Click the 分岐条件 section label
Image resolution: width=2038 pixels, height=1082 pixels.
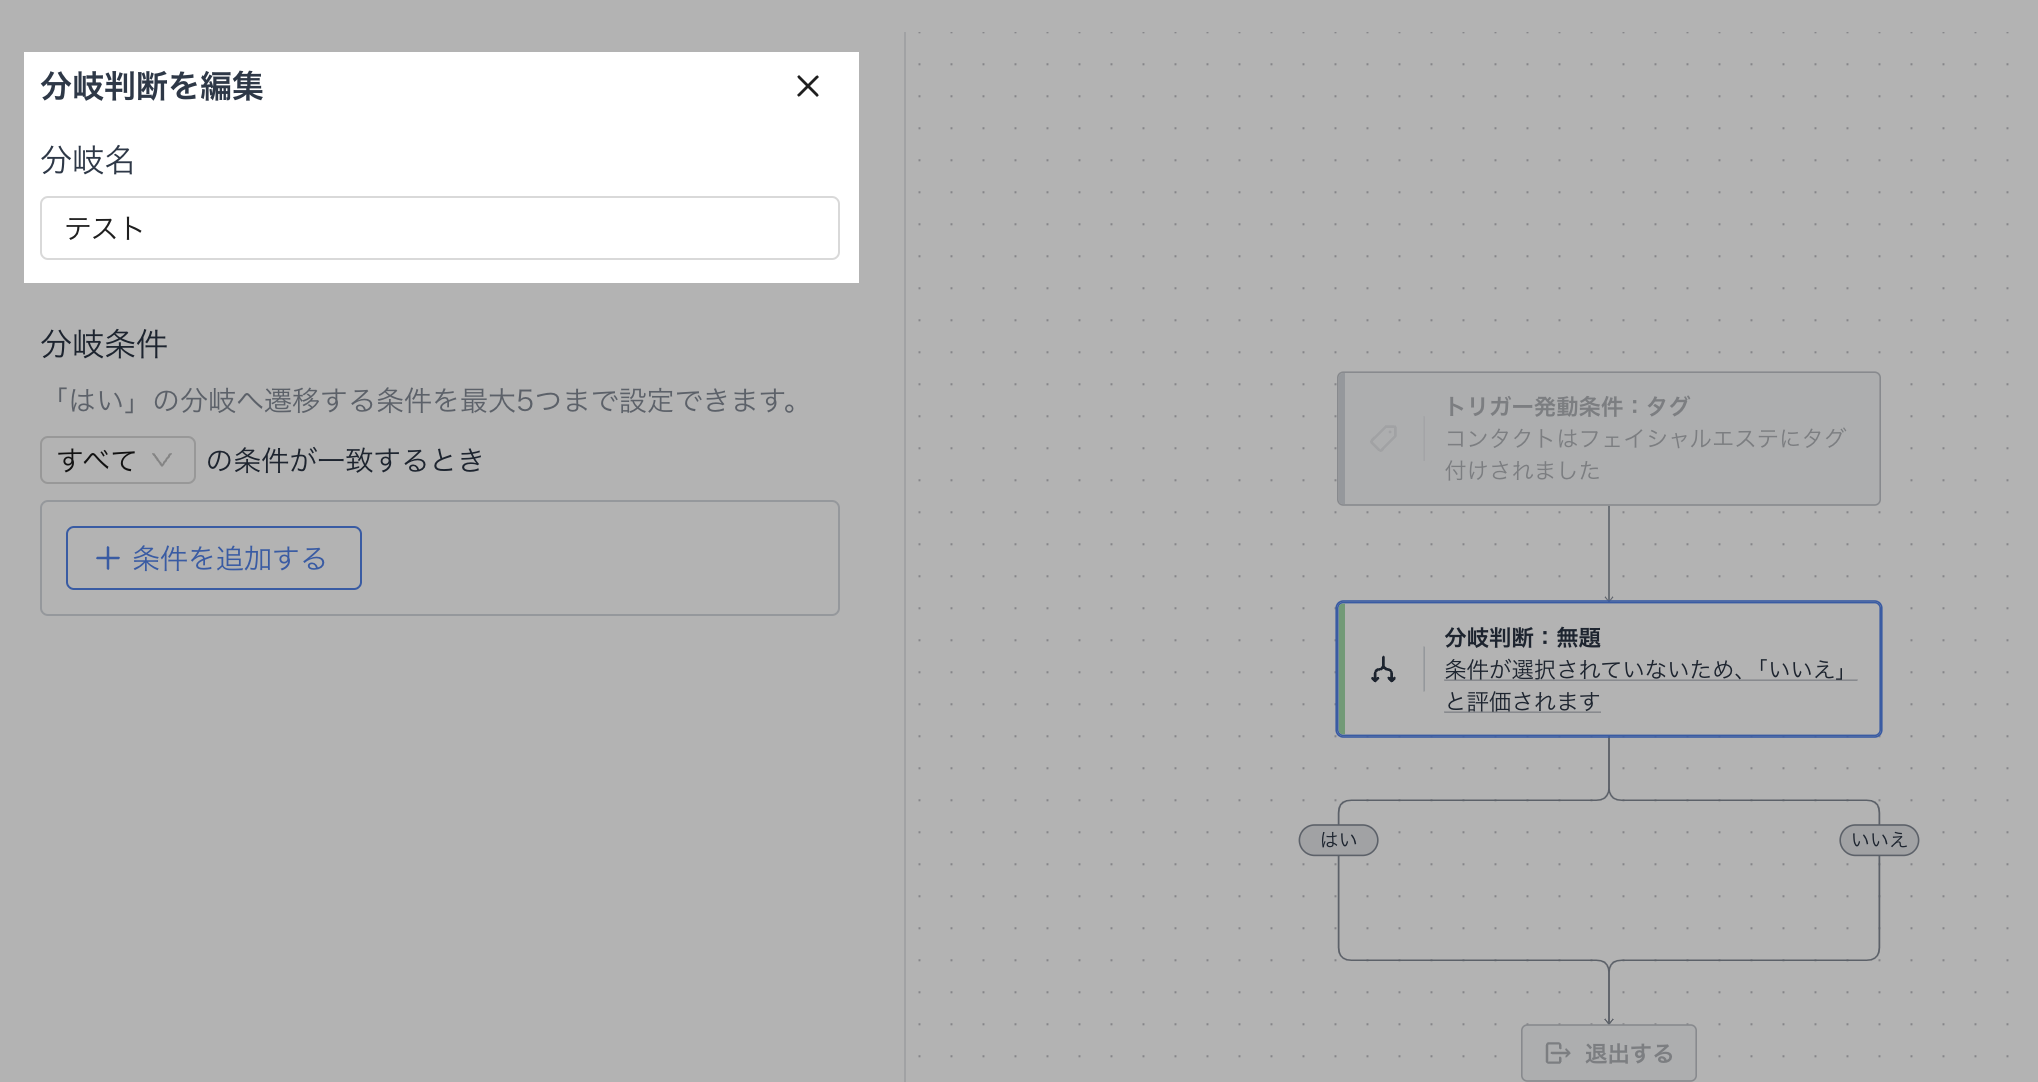pos(104,344)
